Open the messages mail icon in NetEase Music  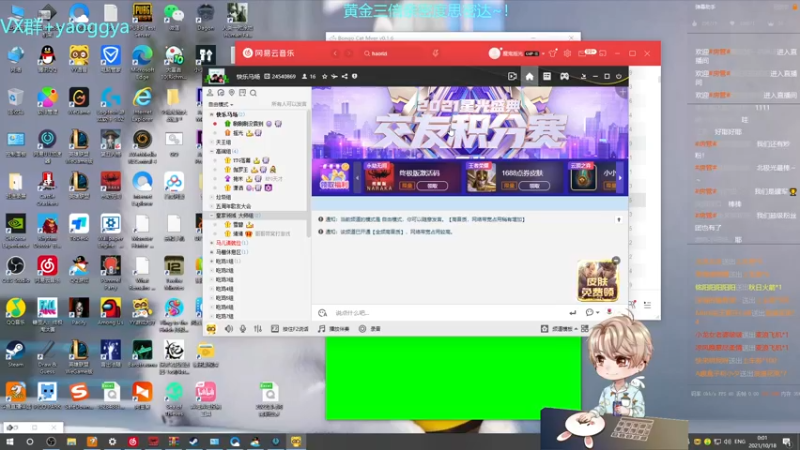tap(582, 53)
